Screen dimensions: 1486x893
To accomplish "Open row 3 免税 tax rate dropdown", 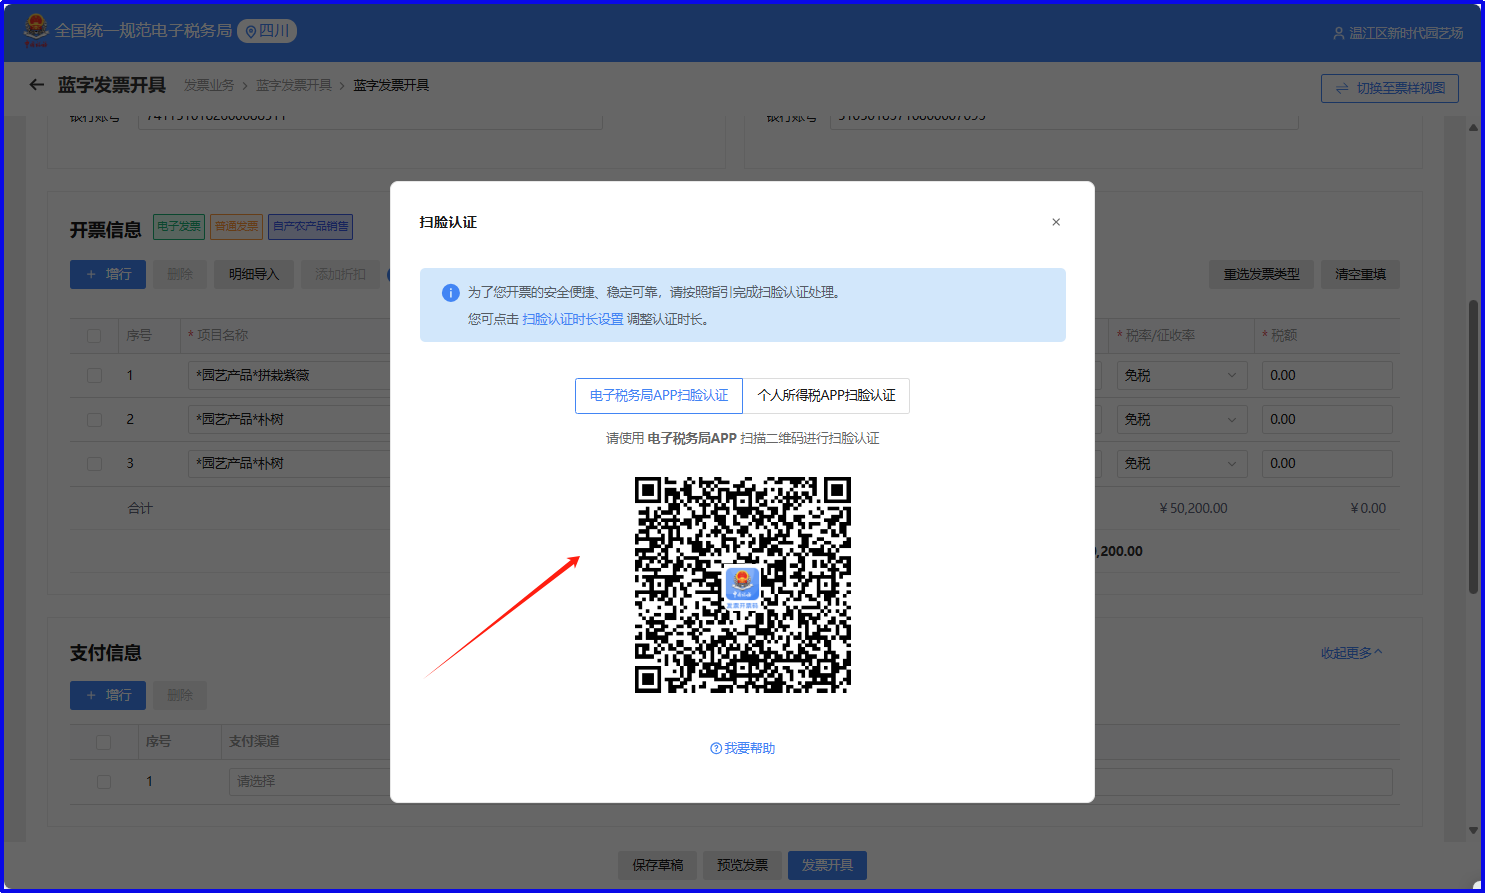I will coord(1182,463).
